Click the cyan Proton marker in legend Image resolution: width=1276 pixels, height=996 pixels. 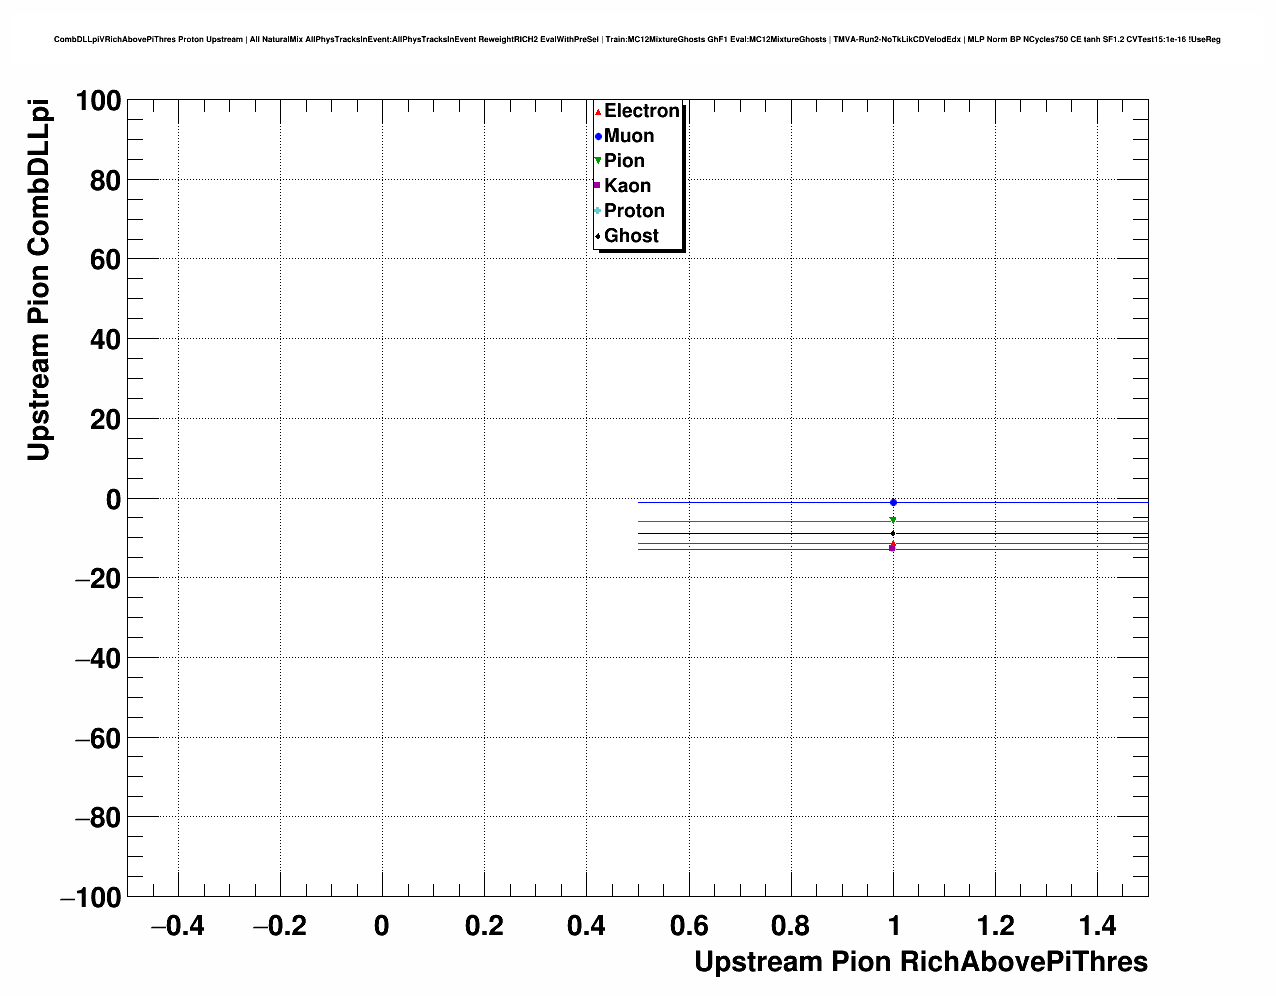point(598,210)
